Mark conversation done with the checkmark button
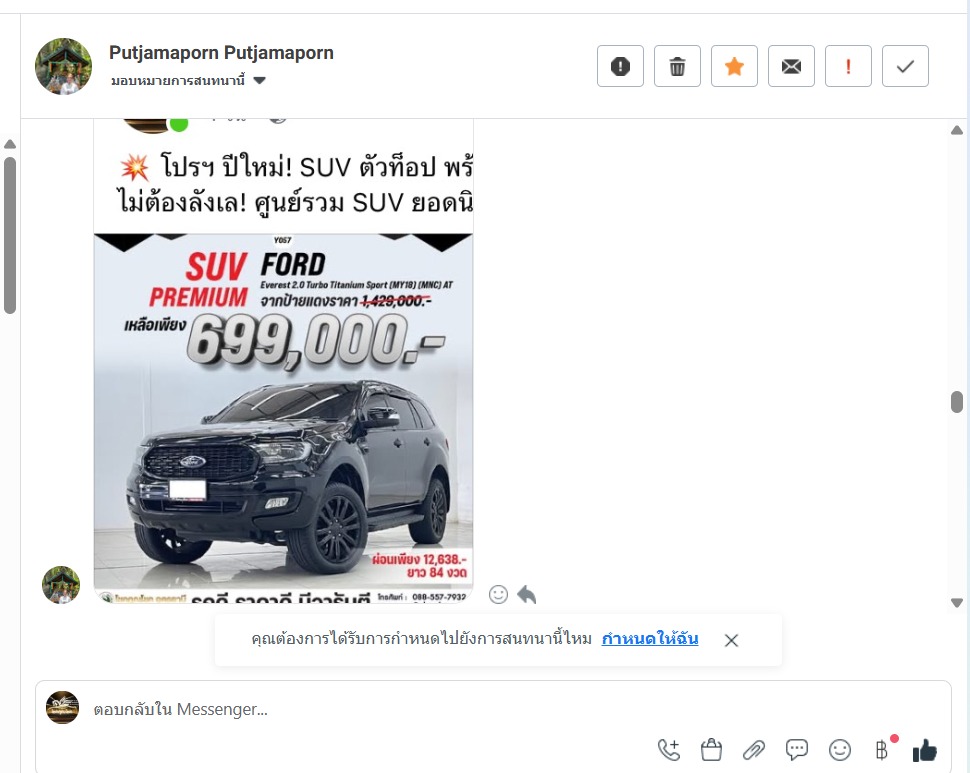 coord(905,66)
